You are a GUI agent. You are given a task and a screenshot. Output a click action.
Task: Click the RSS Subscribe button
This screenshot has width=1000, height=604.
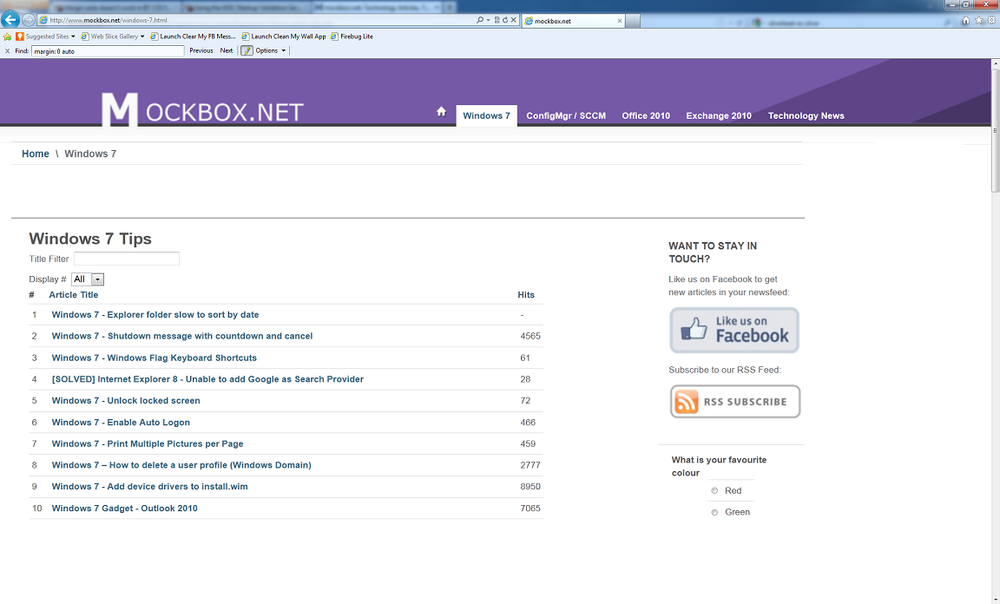pos(735,402)
